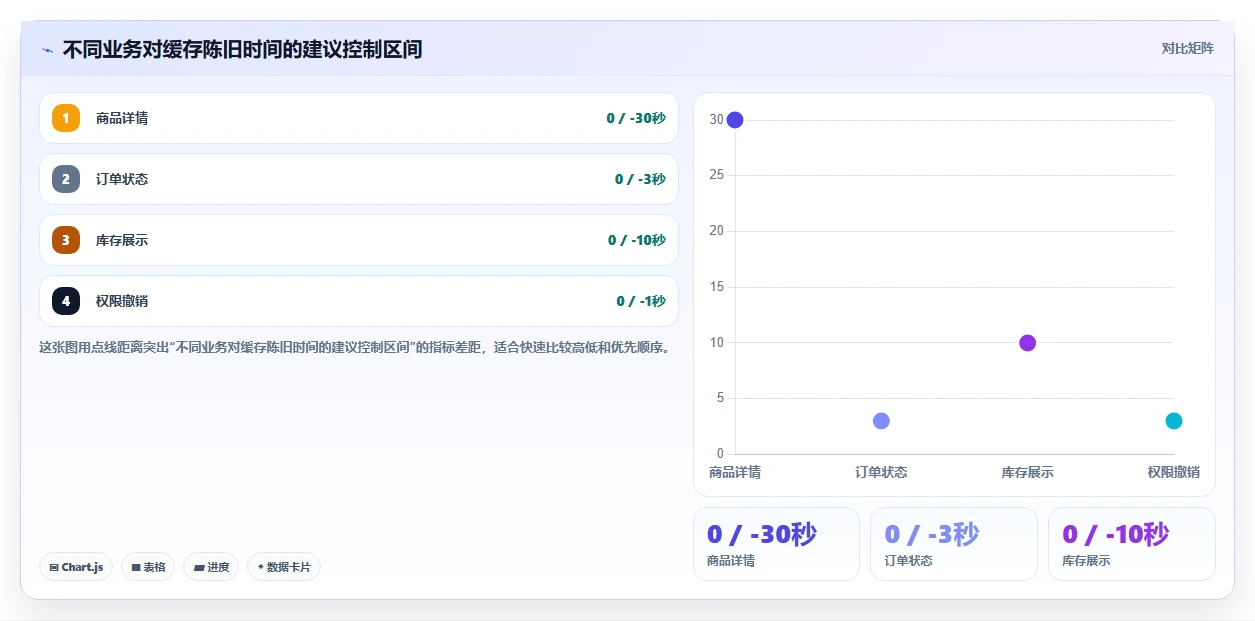Click the 数据卡片 tag chip
Image resolution: width=1255 pixels, height=621 pixels.
pyautogui.click(x=284, y=567)
